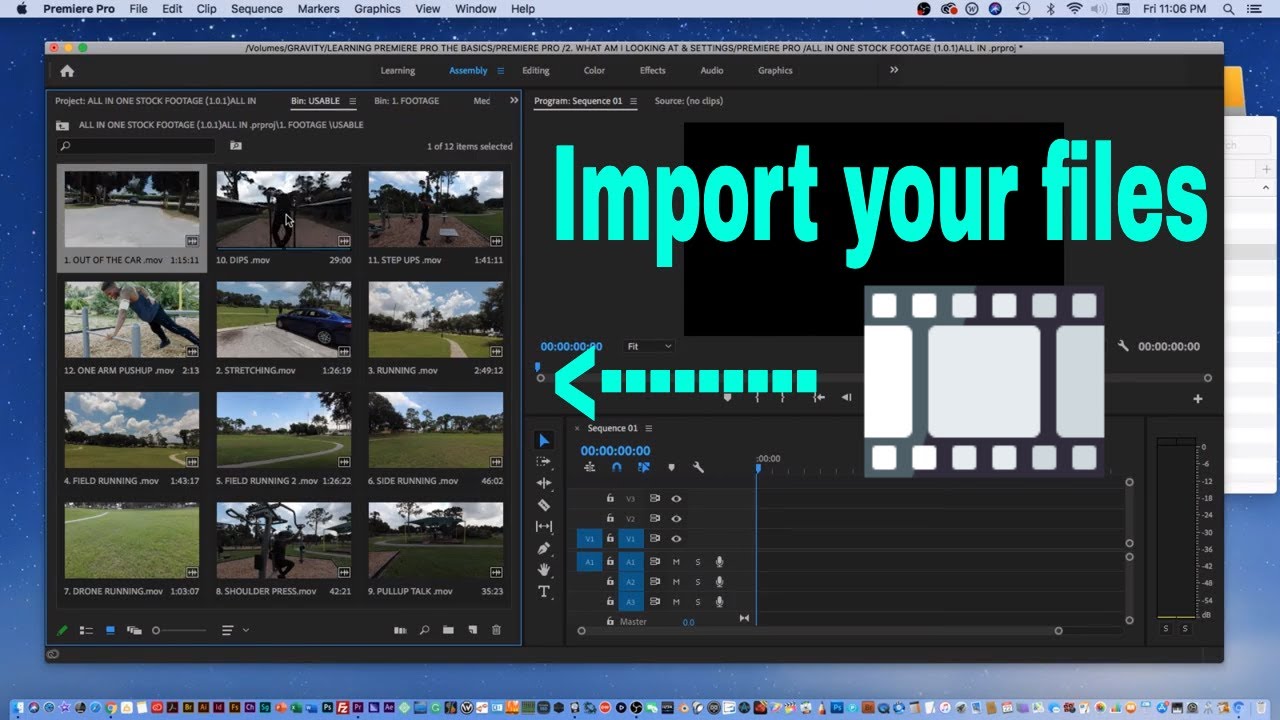Open Program monitor button editor plus
This screenshot has width=1280, height=720.
pos(1198,399)
